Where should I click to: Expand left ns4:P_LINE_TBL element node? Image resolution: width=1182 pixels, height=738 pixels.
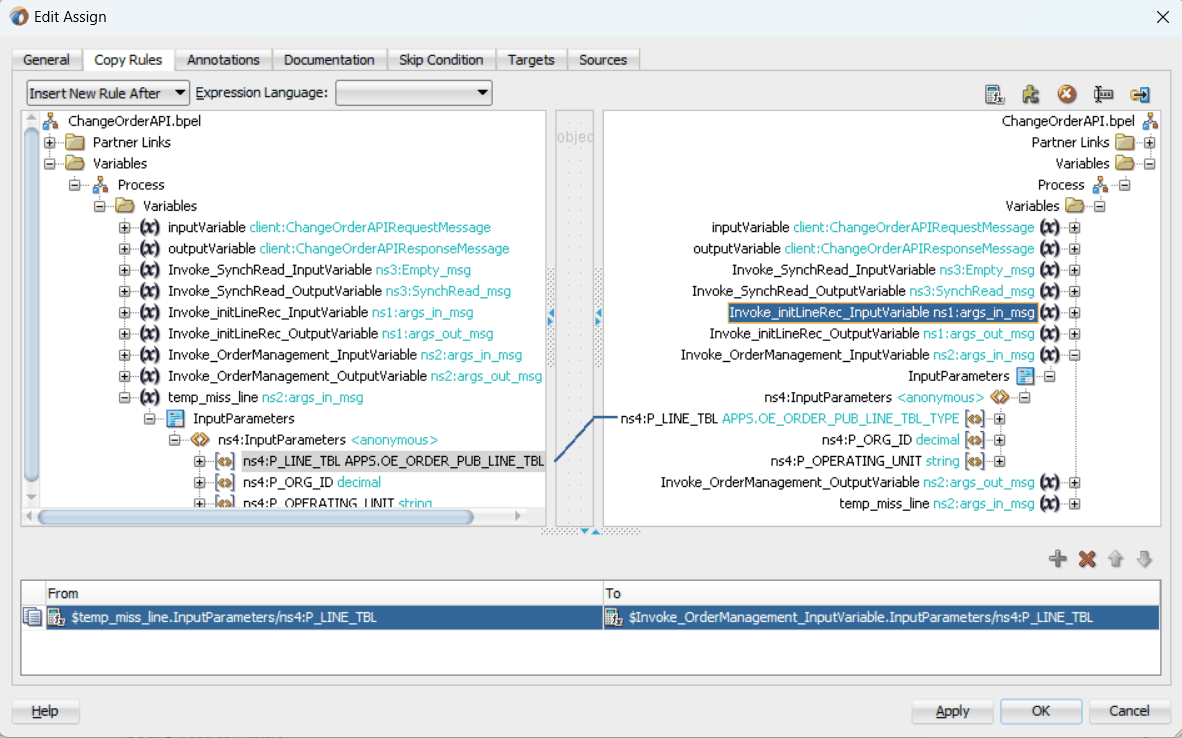pyautogui.click(x=199, y=461)
